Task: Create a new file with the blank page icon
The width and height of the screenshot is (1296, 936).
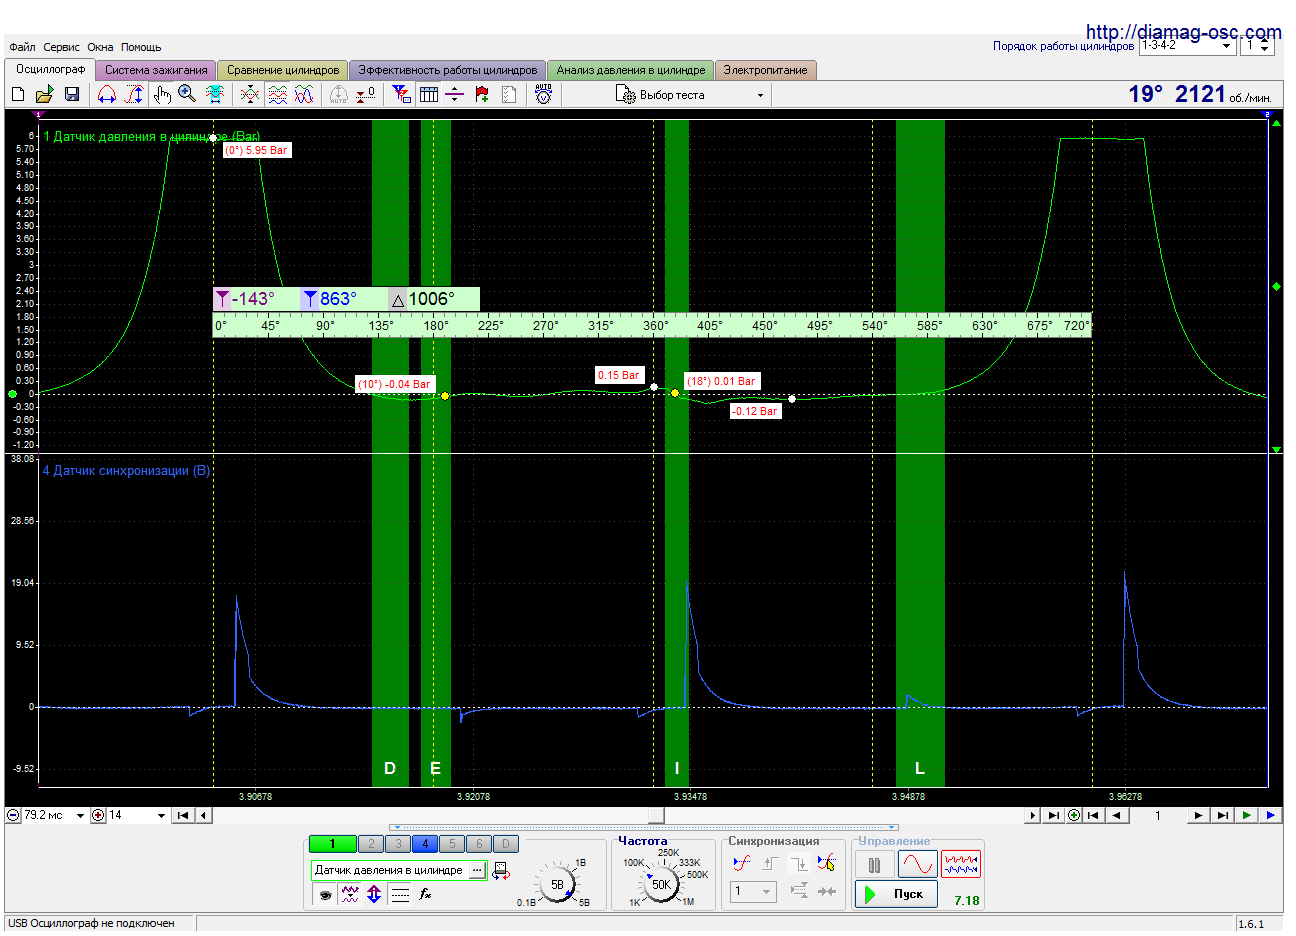Action: [17, 94]
